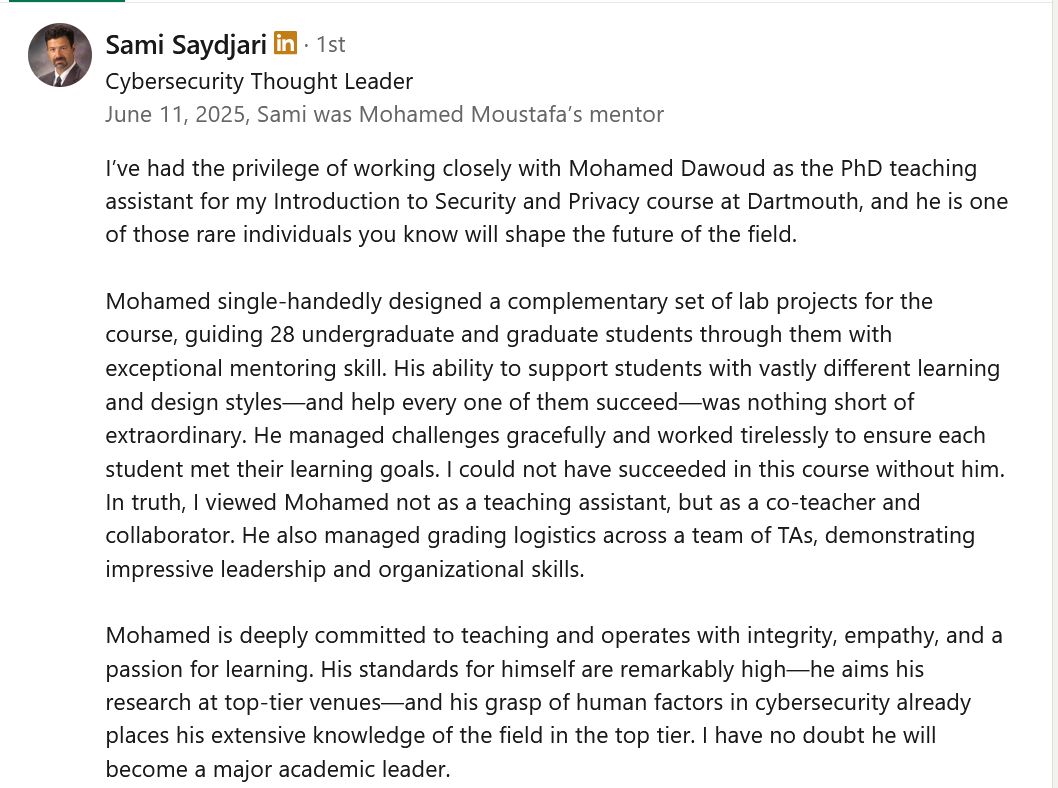Screen dimensions: 1058x788
Task: Click the 1st connection degree label
Action: click(330, 44)
